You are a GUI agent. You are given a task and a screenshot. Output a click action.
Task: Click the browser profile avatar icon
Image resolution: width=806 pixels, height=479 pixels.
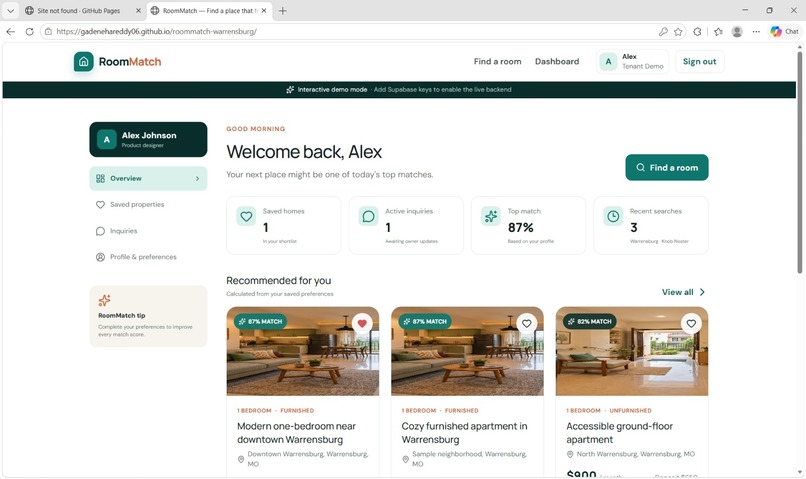point(737,32)
